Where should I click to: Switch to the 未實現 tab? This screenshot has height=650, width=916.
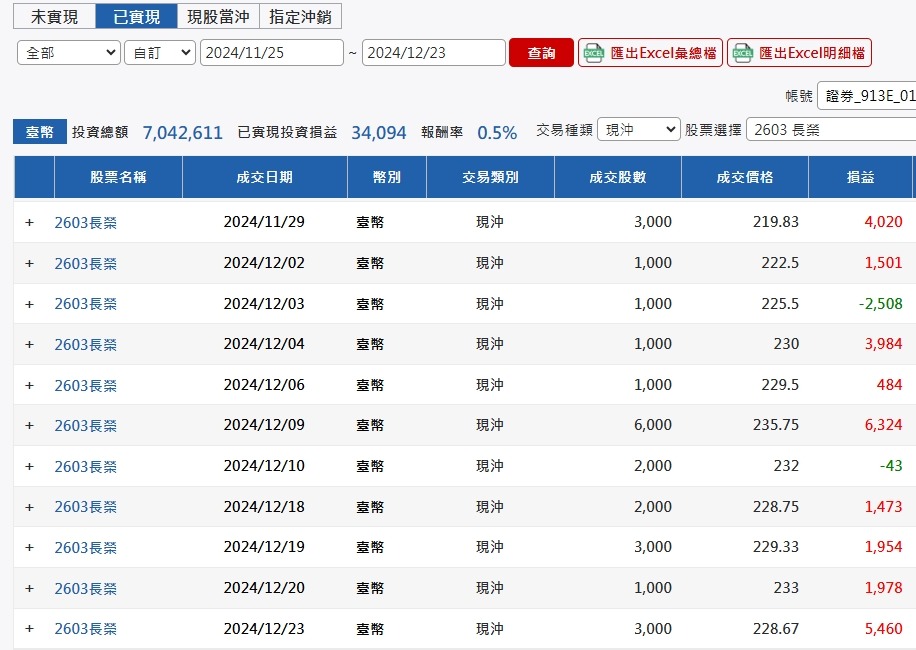pyautogui.click(x=54, y=17)
